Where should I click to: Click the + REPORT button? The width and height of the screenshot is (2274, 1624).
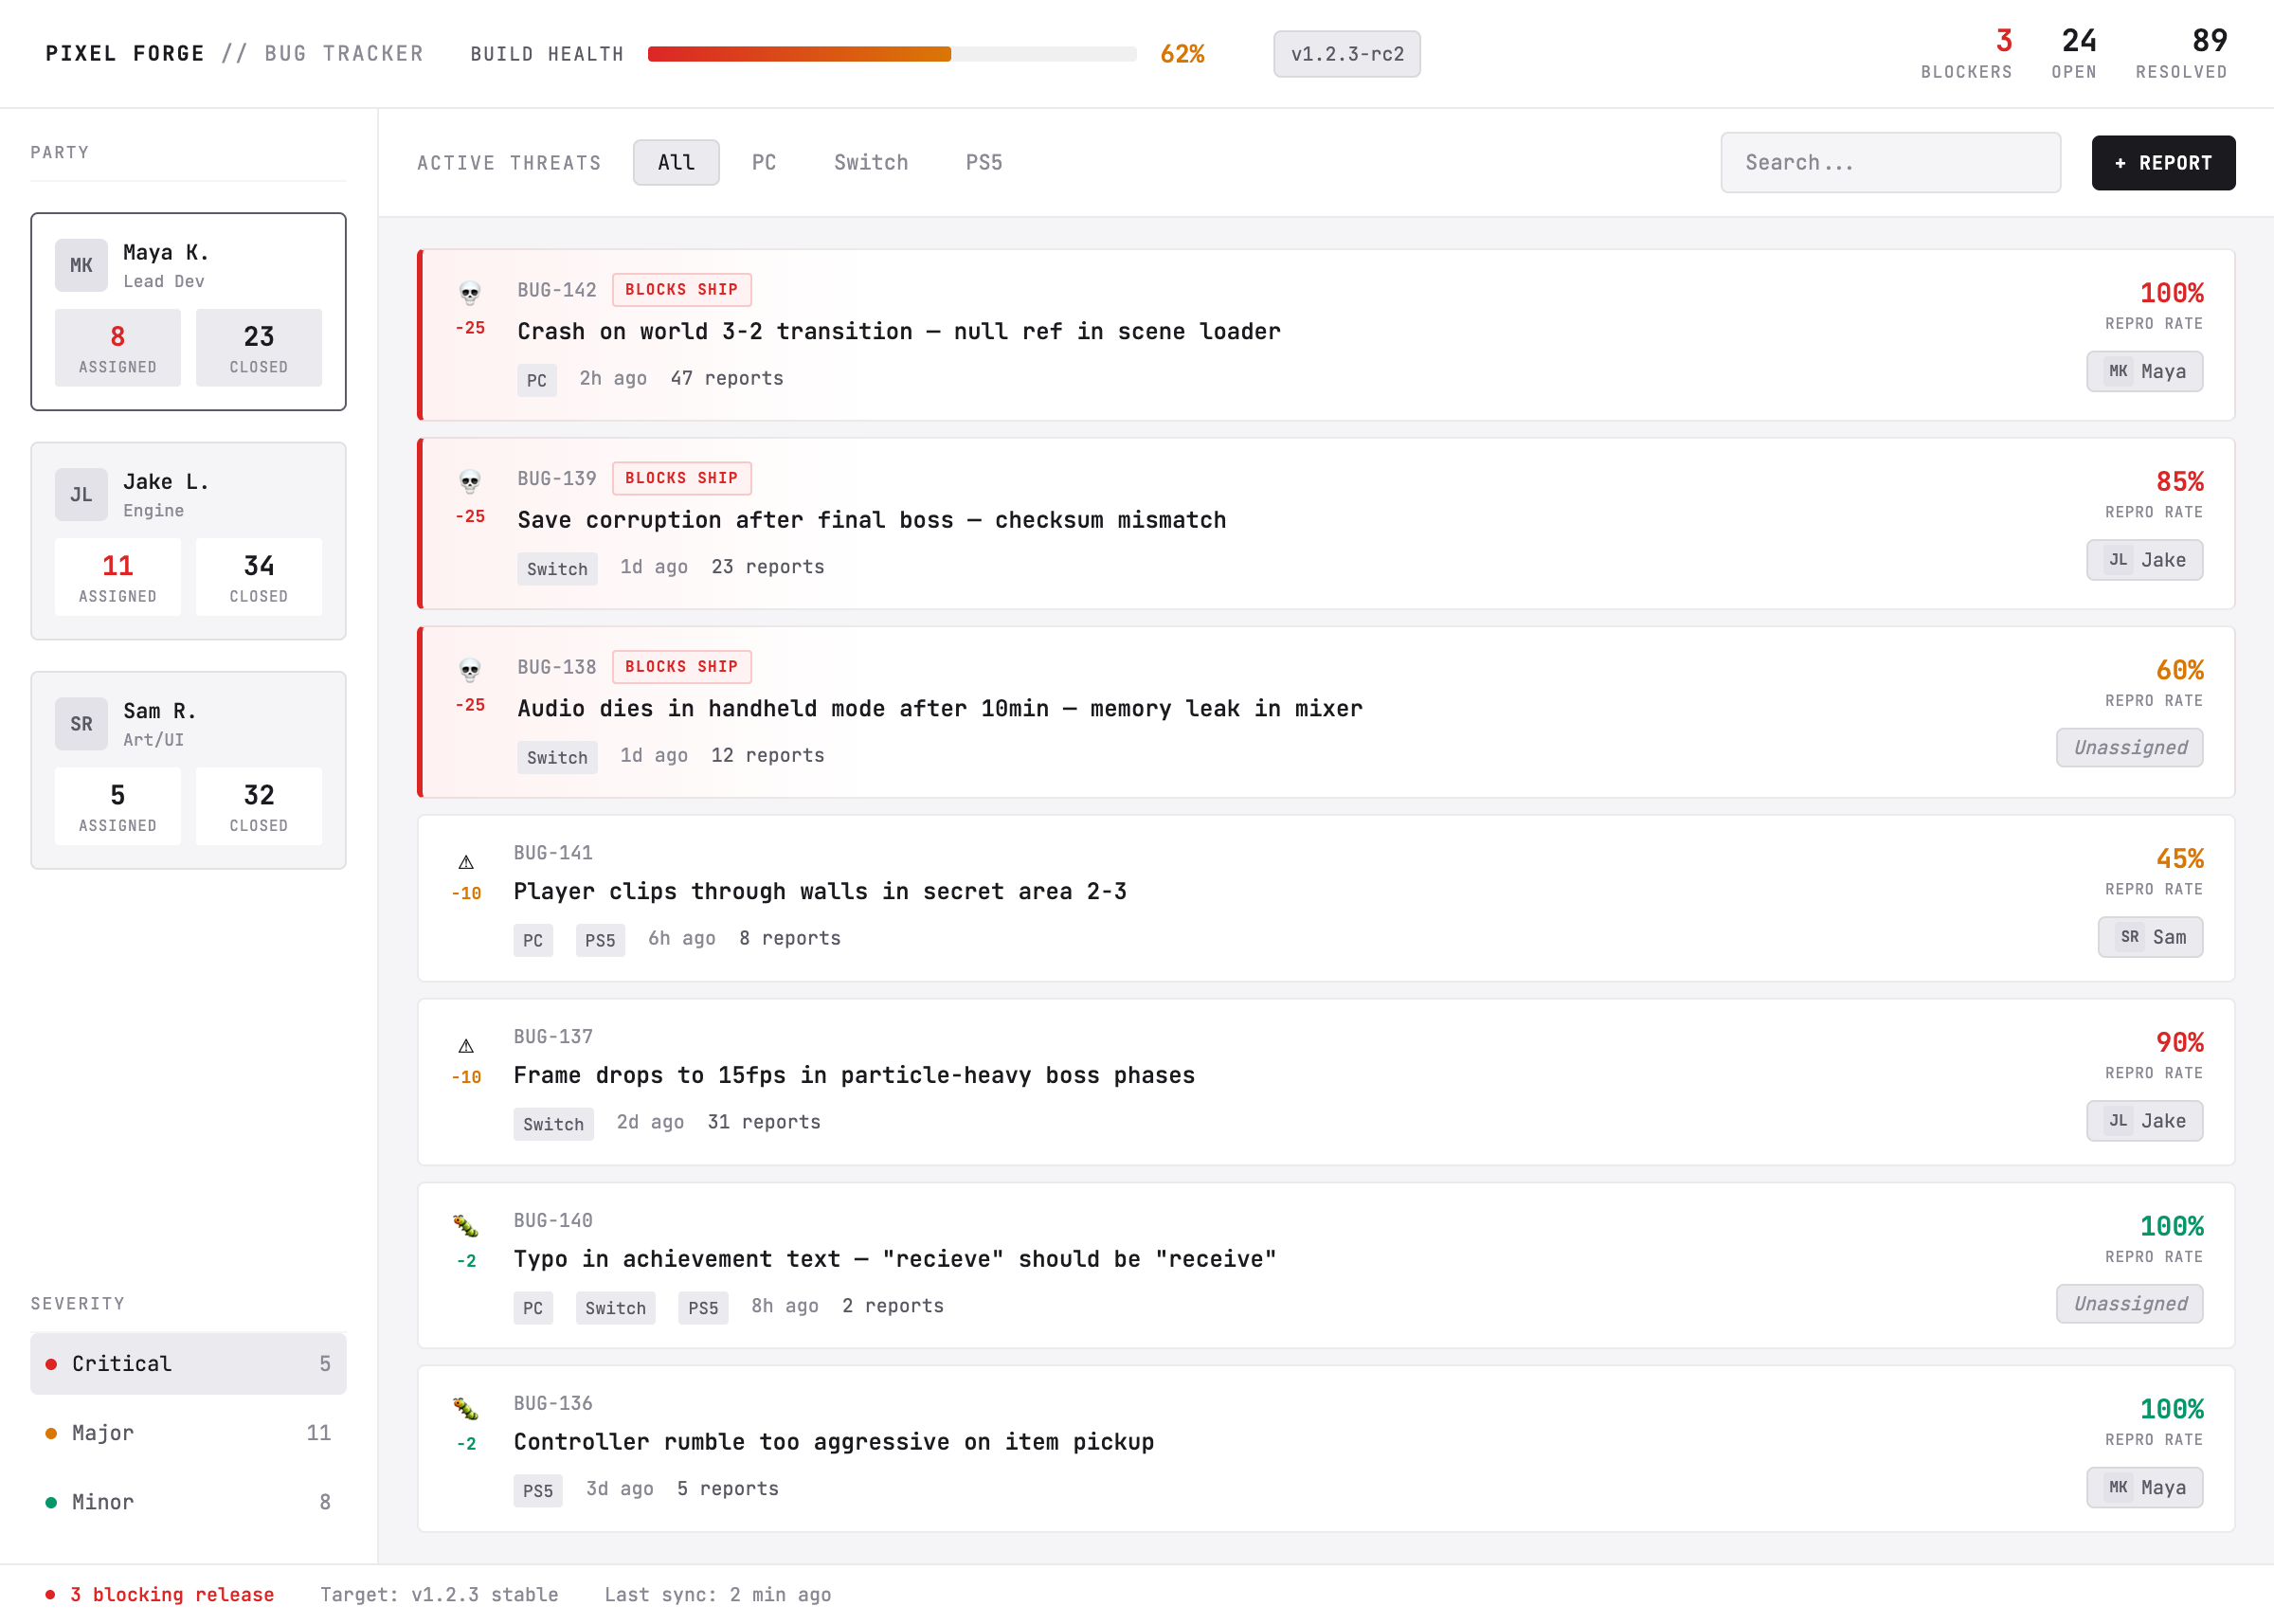tap(2163, 162)
